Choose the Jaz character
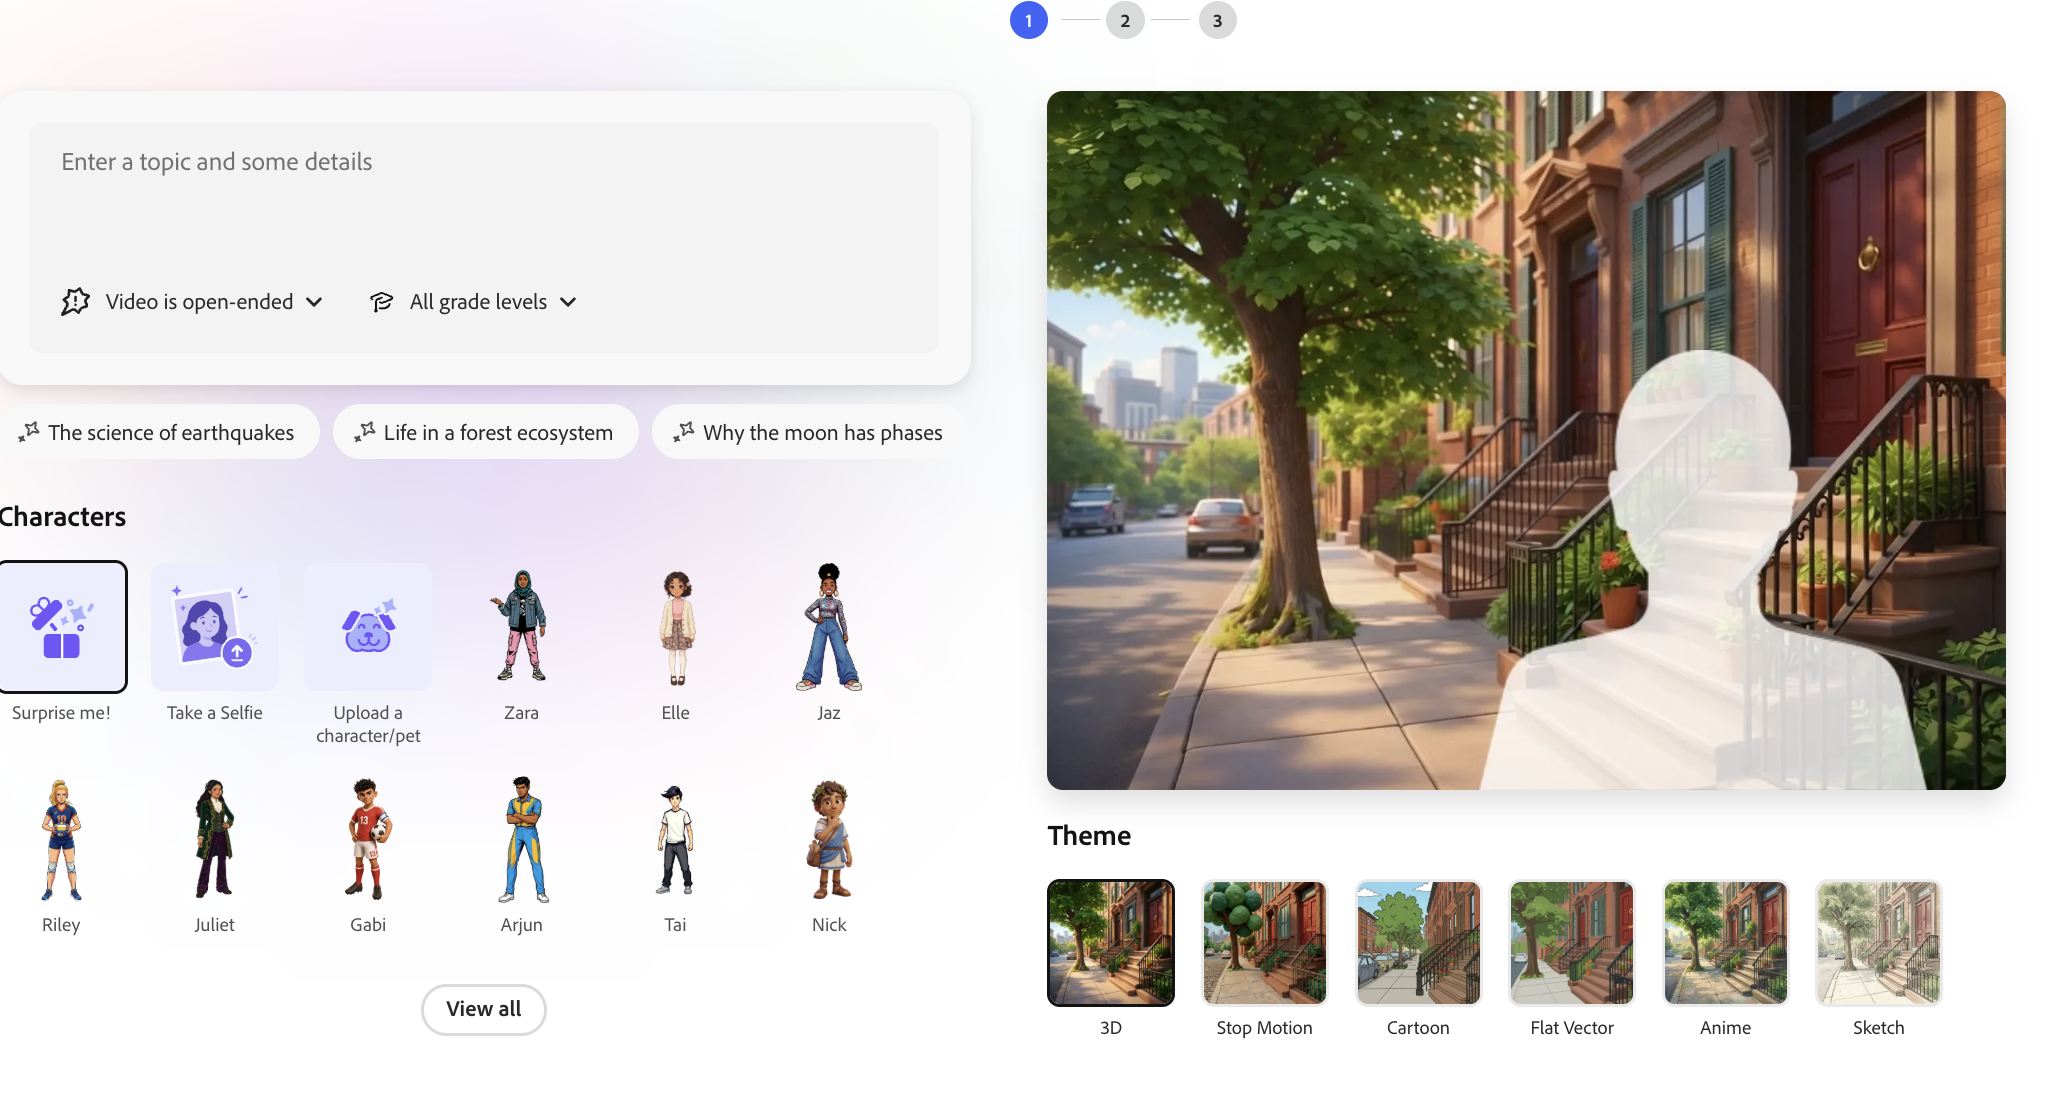 (829, 627)
